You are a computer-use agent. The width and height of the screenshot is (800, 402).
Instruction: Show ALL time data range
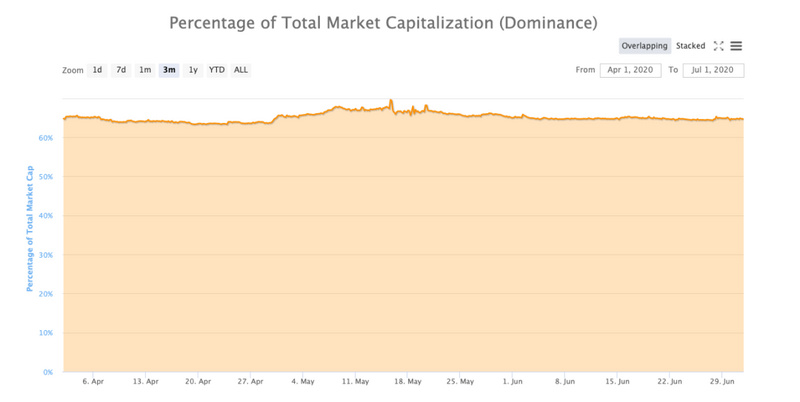(x=241, y=70)
